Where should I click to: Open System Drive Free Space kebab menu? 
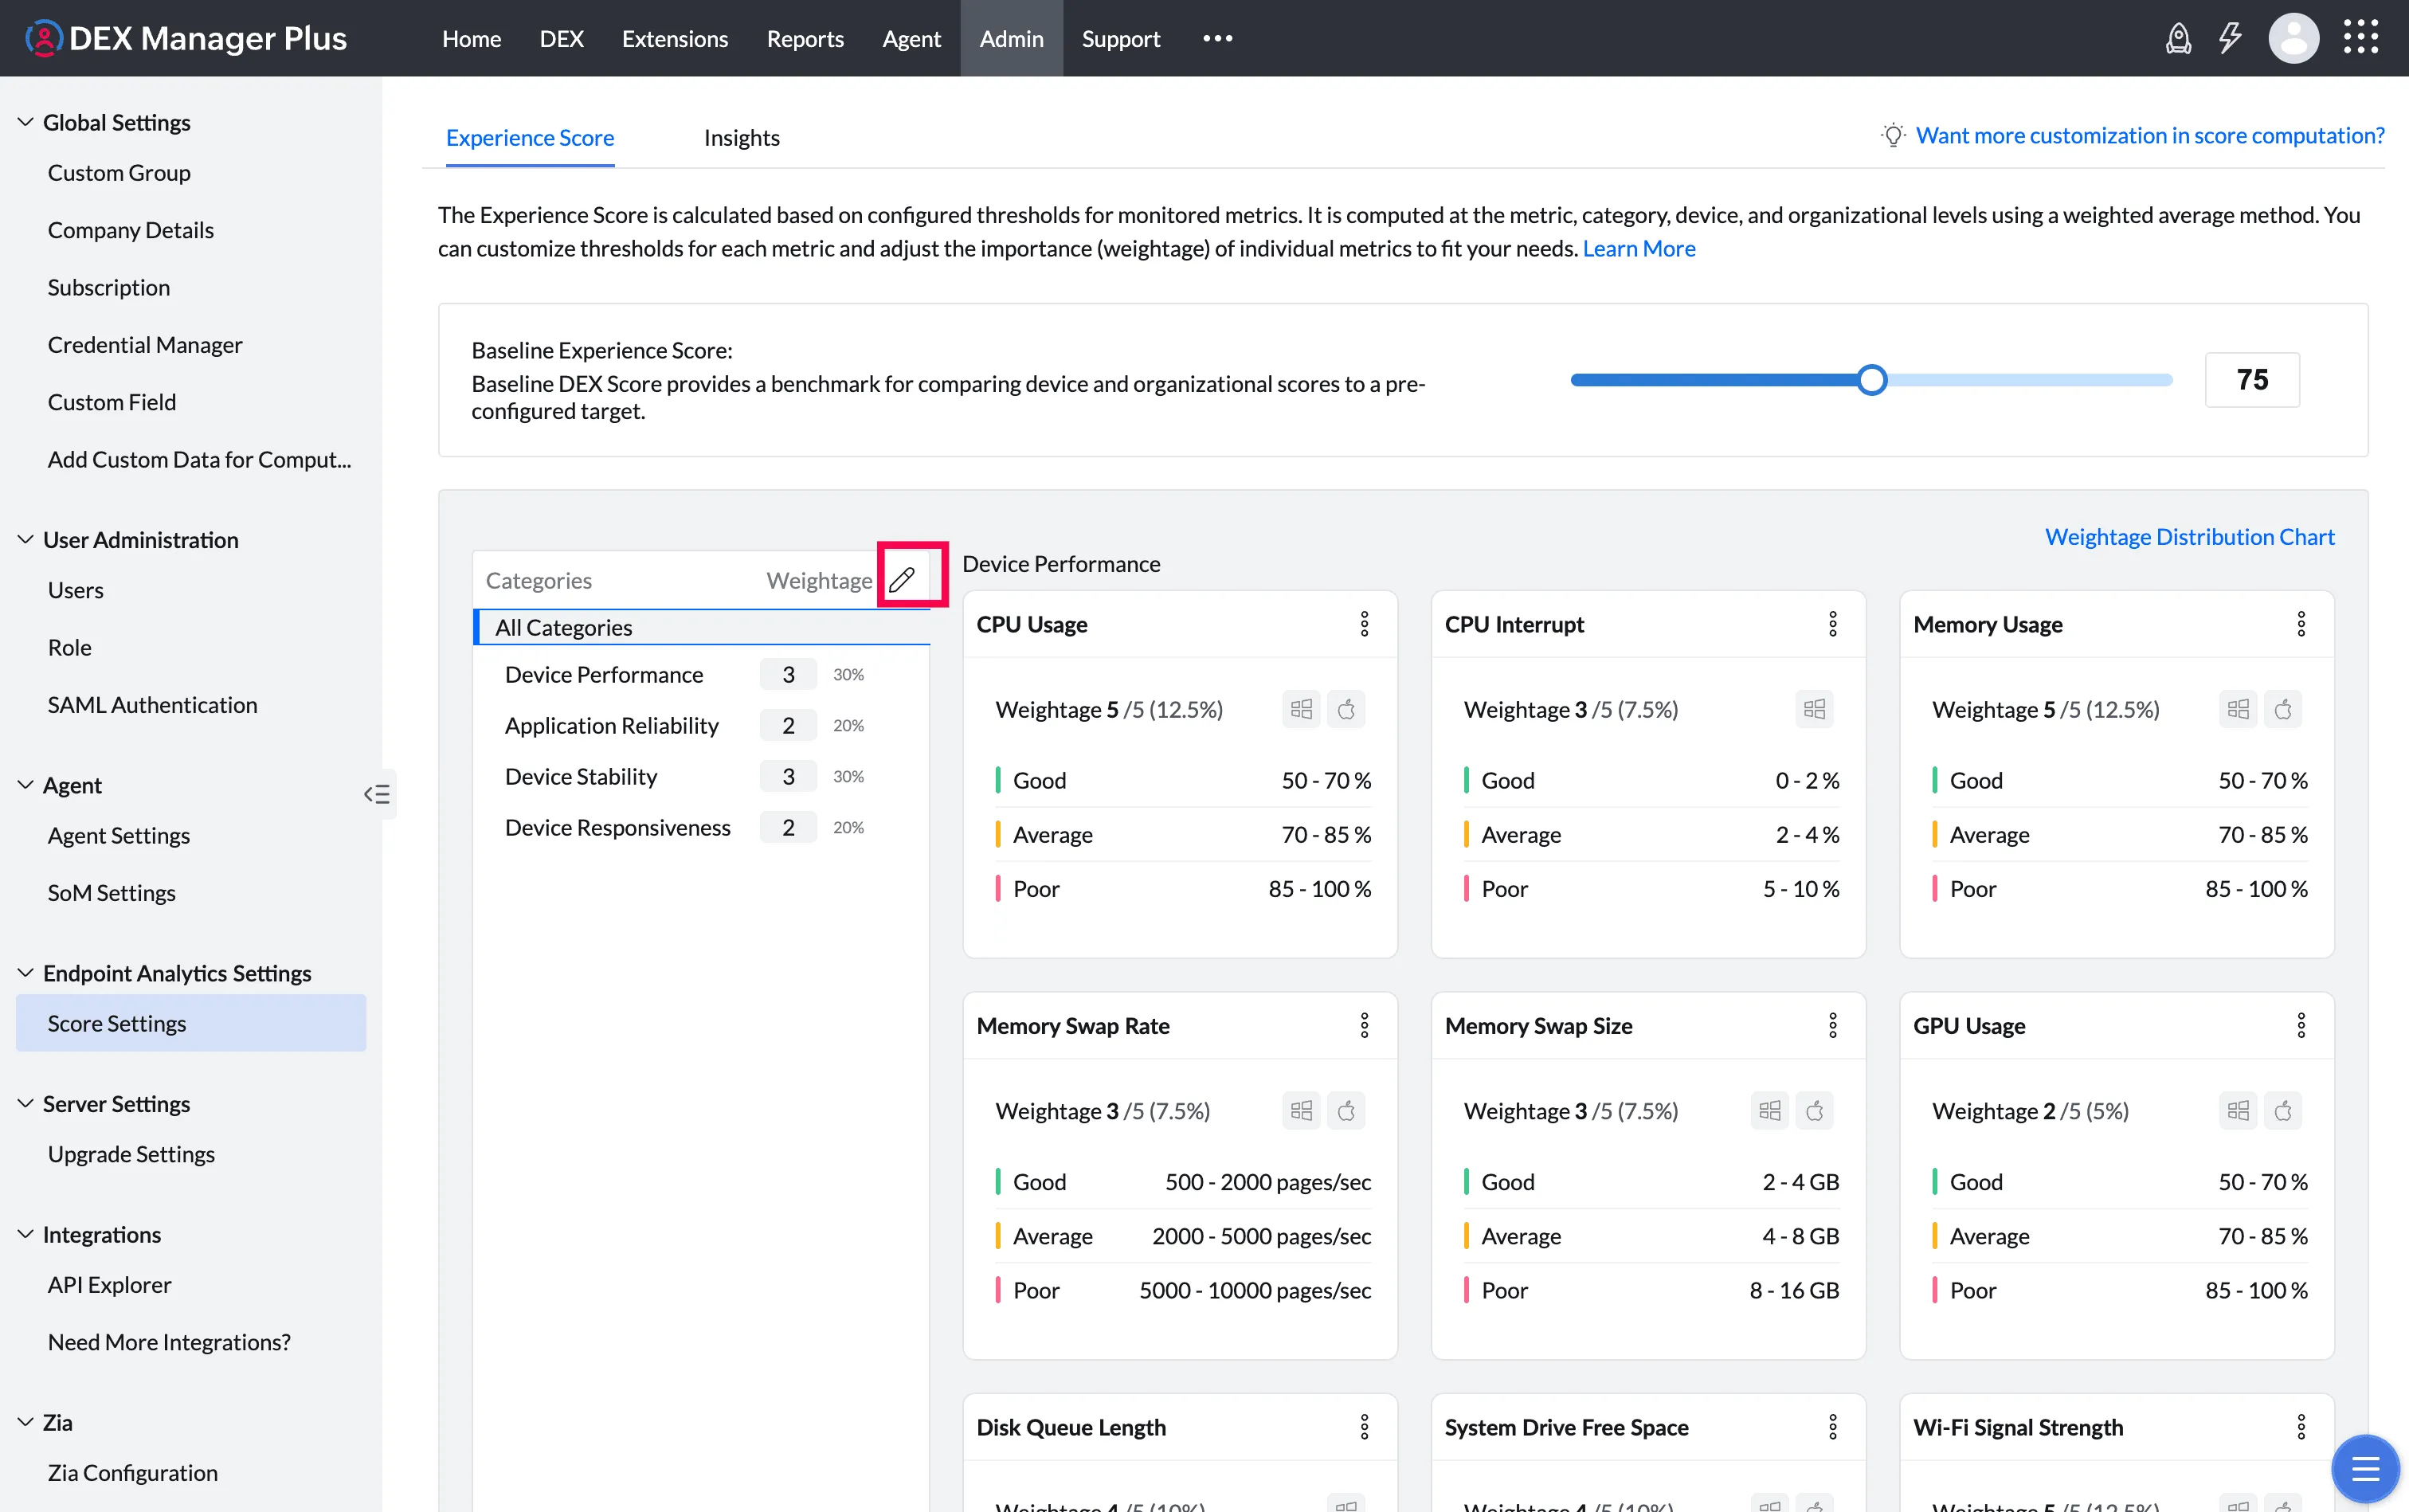tap(1832, 1427)
